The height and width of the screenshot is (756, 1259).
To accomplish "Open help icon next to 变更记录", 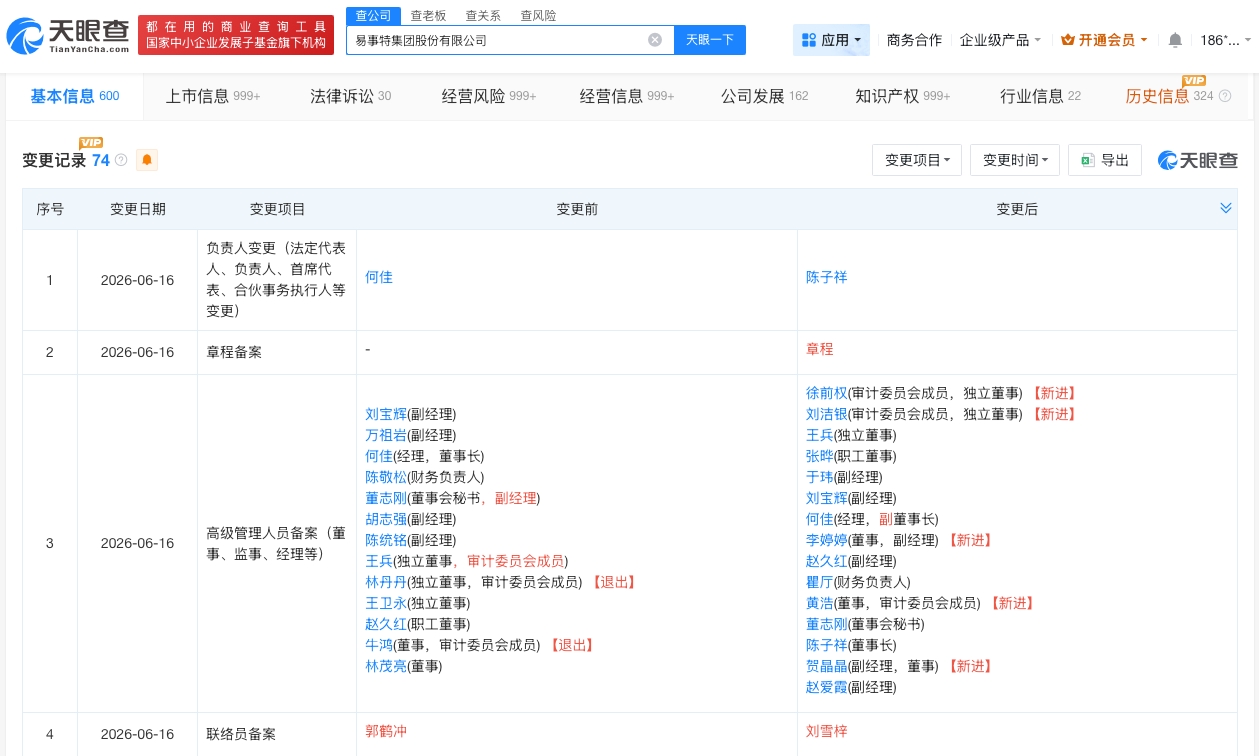I will 121,160.
